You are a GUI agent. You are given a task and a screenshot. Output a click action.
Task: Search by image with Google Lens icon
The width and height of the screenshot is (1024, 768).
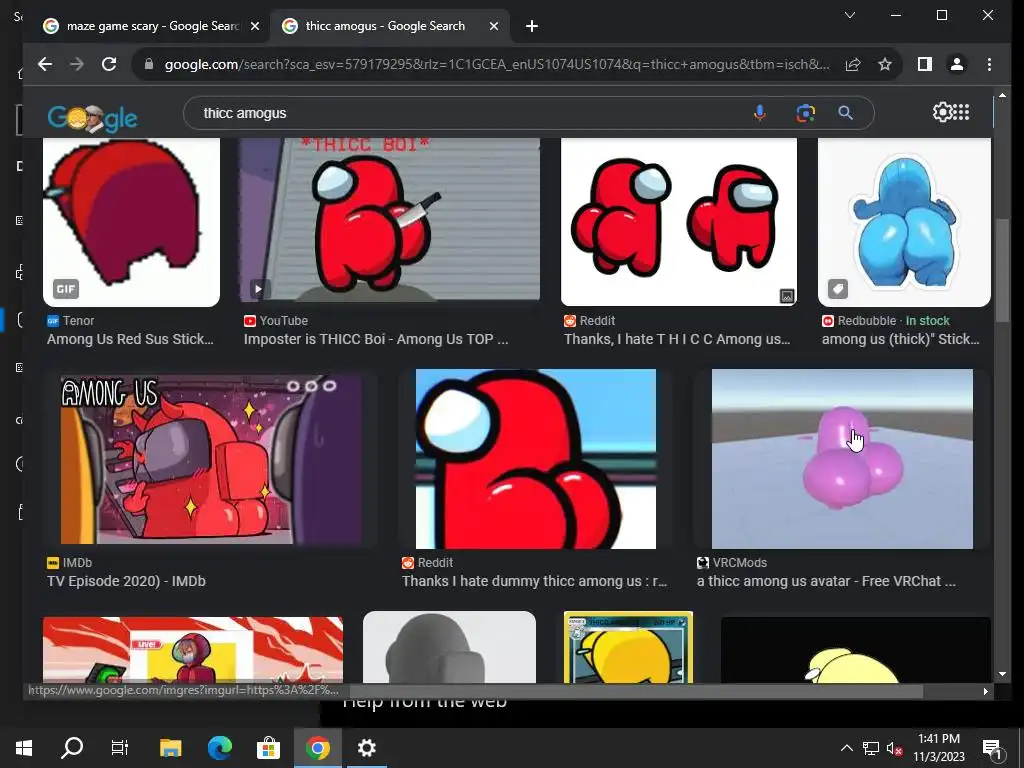[805, 113]
